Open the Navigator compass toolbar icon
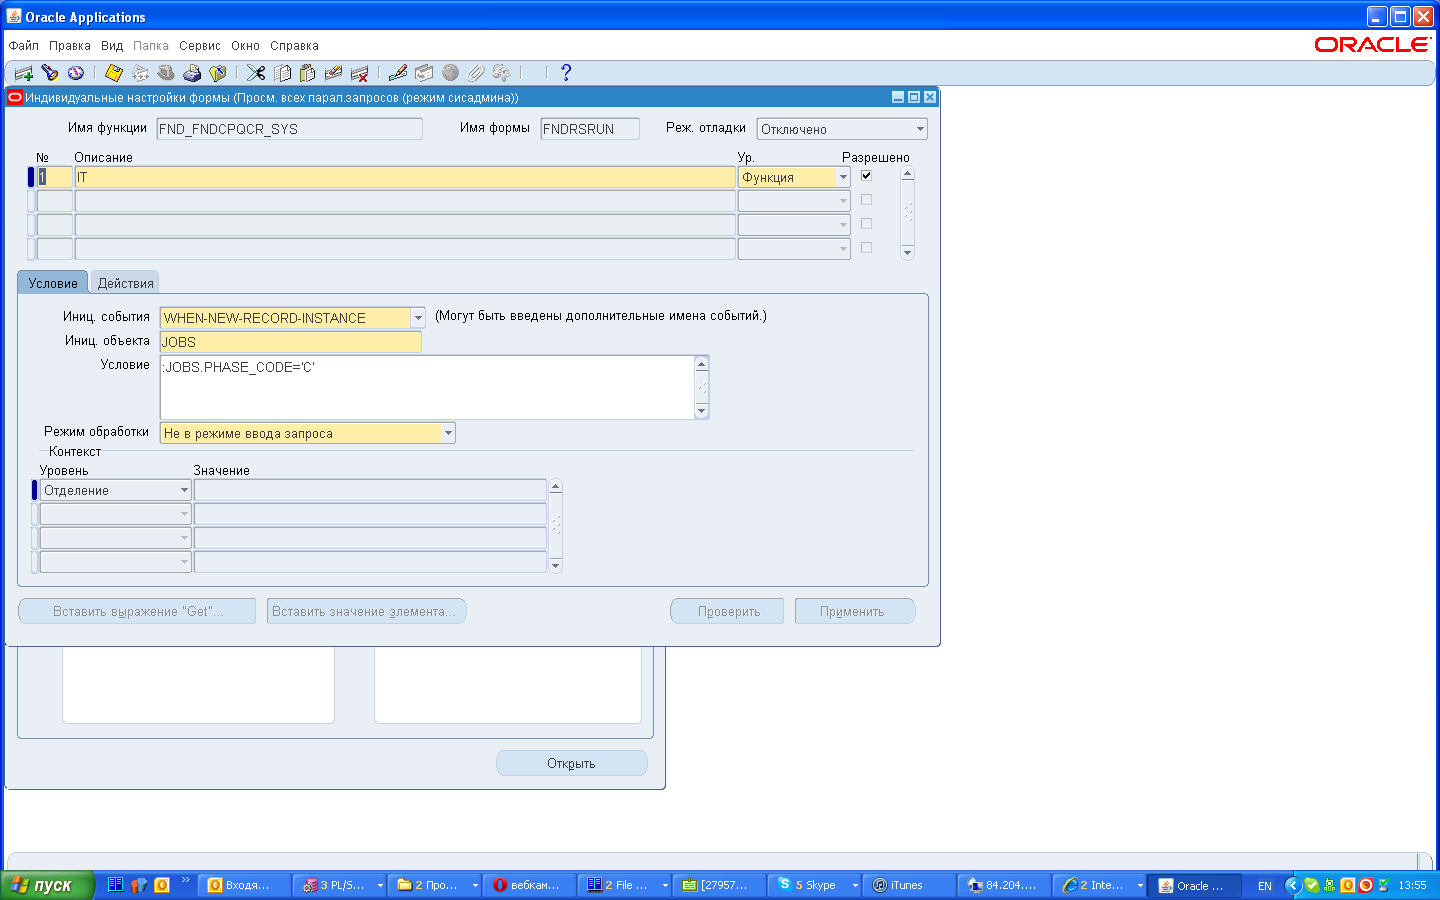 coord(76,73)
